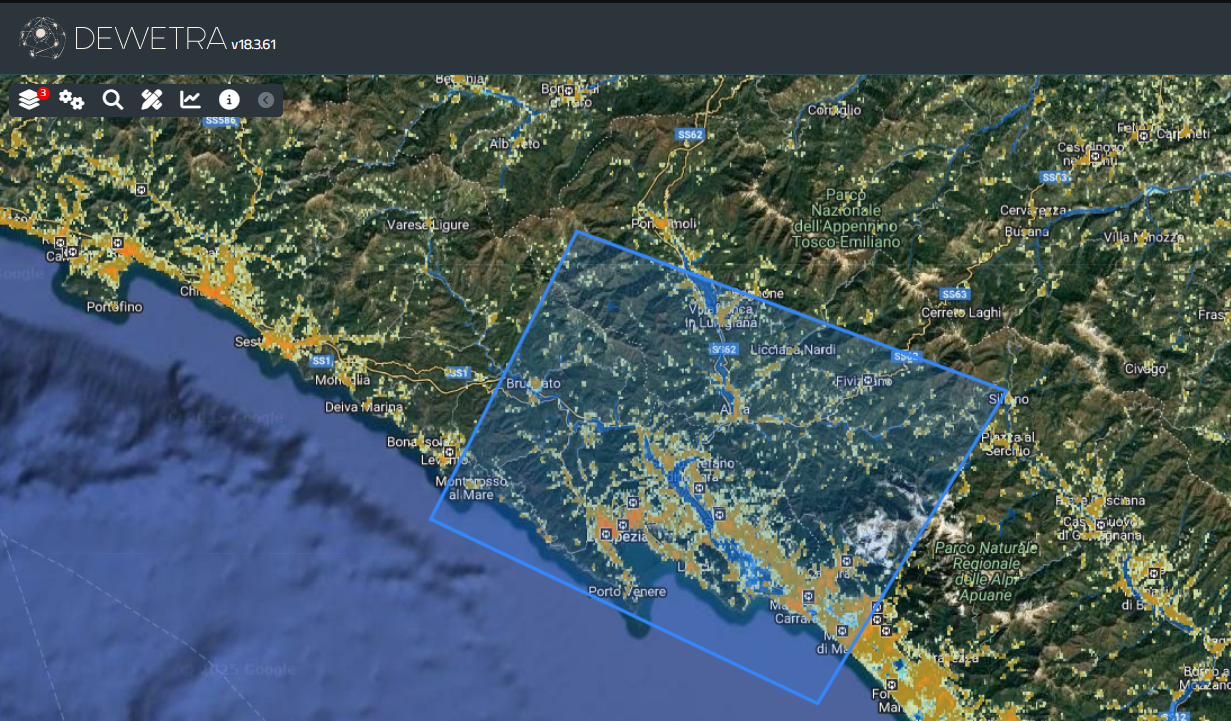Click the round info icon
The height and width of the screenshot is (721, 1231).
coord(229,99)
